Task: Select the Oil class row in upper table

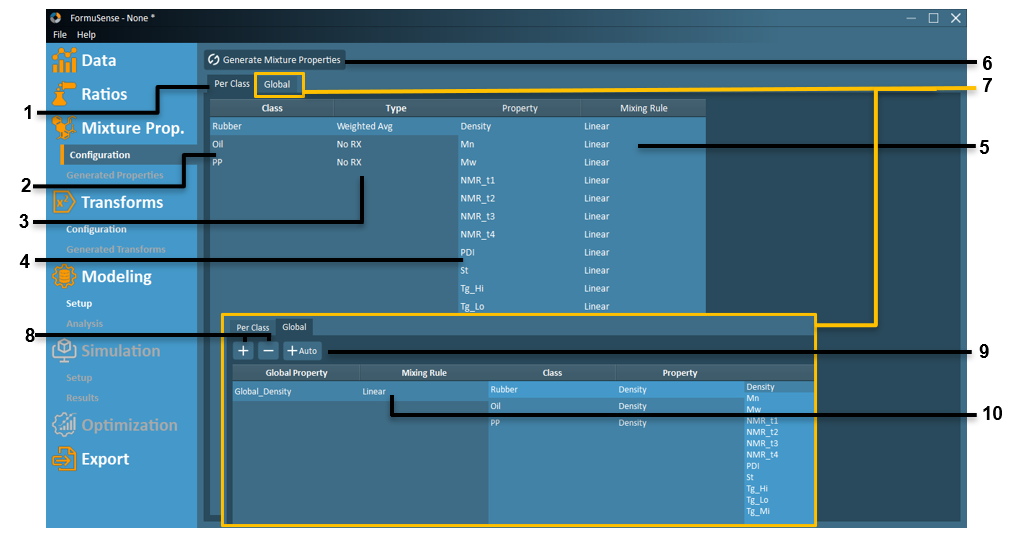Action: [272, 144]
